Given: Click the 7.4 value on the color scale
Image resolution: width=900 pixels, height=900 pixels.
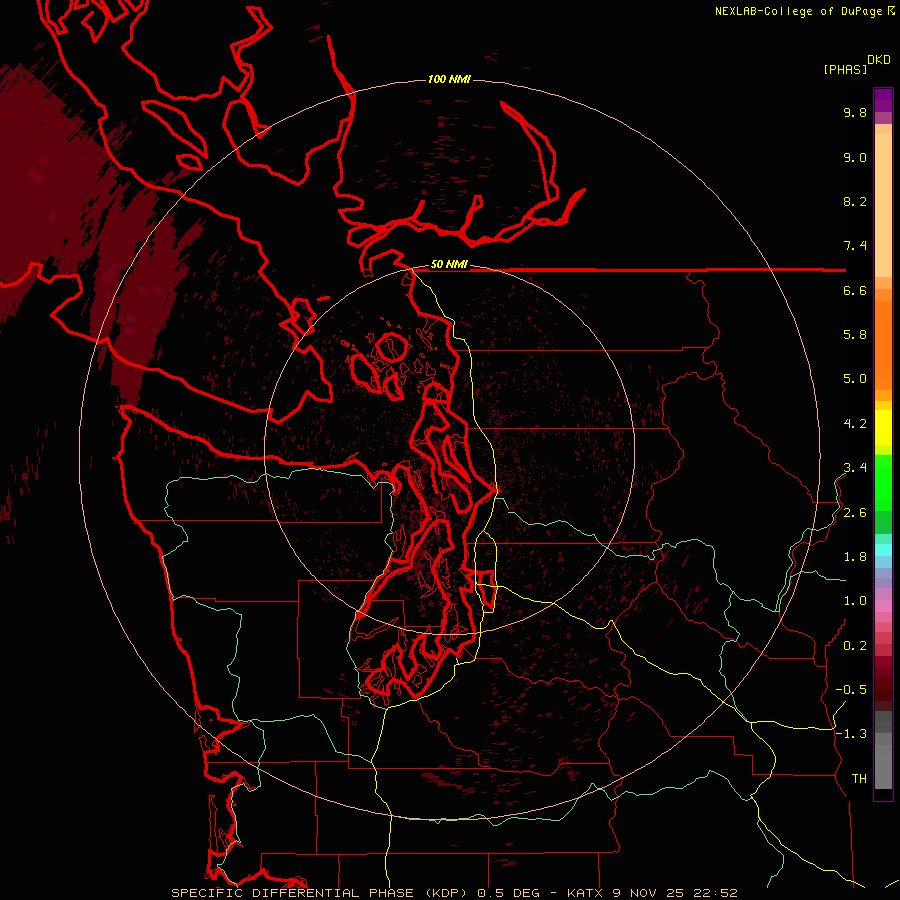Looking at the screenshot, I should pyautogui.click(x=855, y=246).
